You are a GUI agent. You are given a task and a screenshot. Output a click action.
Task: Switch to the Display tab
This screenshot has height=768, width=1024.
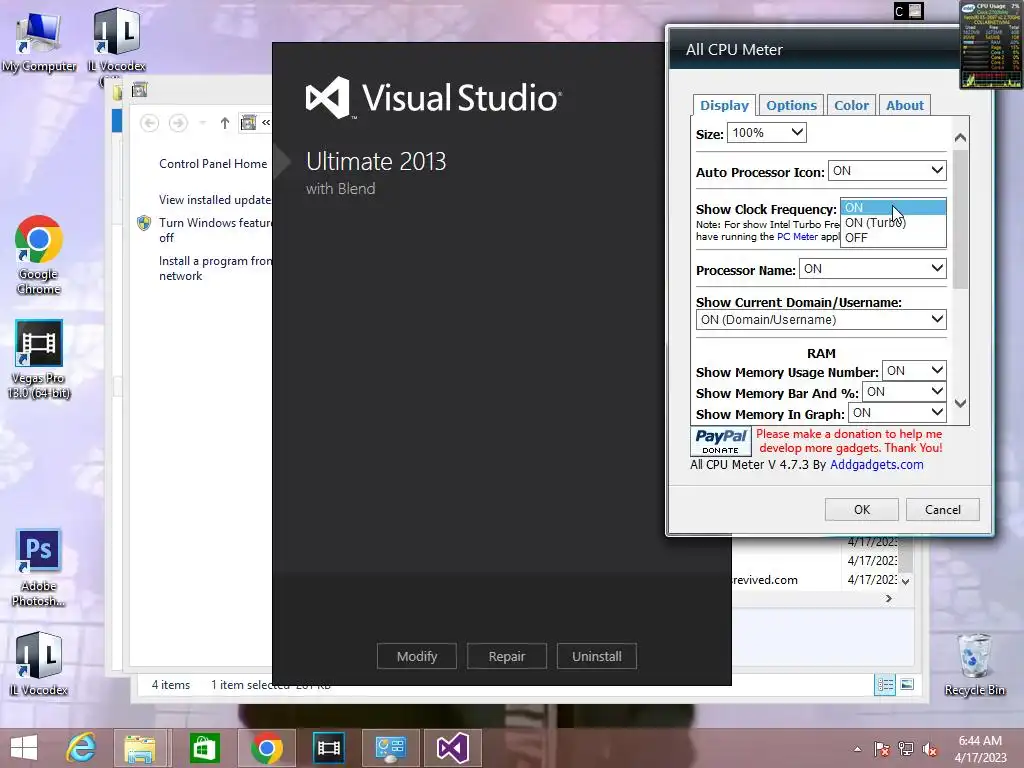pyautogui.click(x=724, y=105)
